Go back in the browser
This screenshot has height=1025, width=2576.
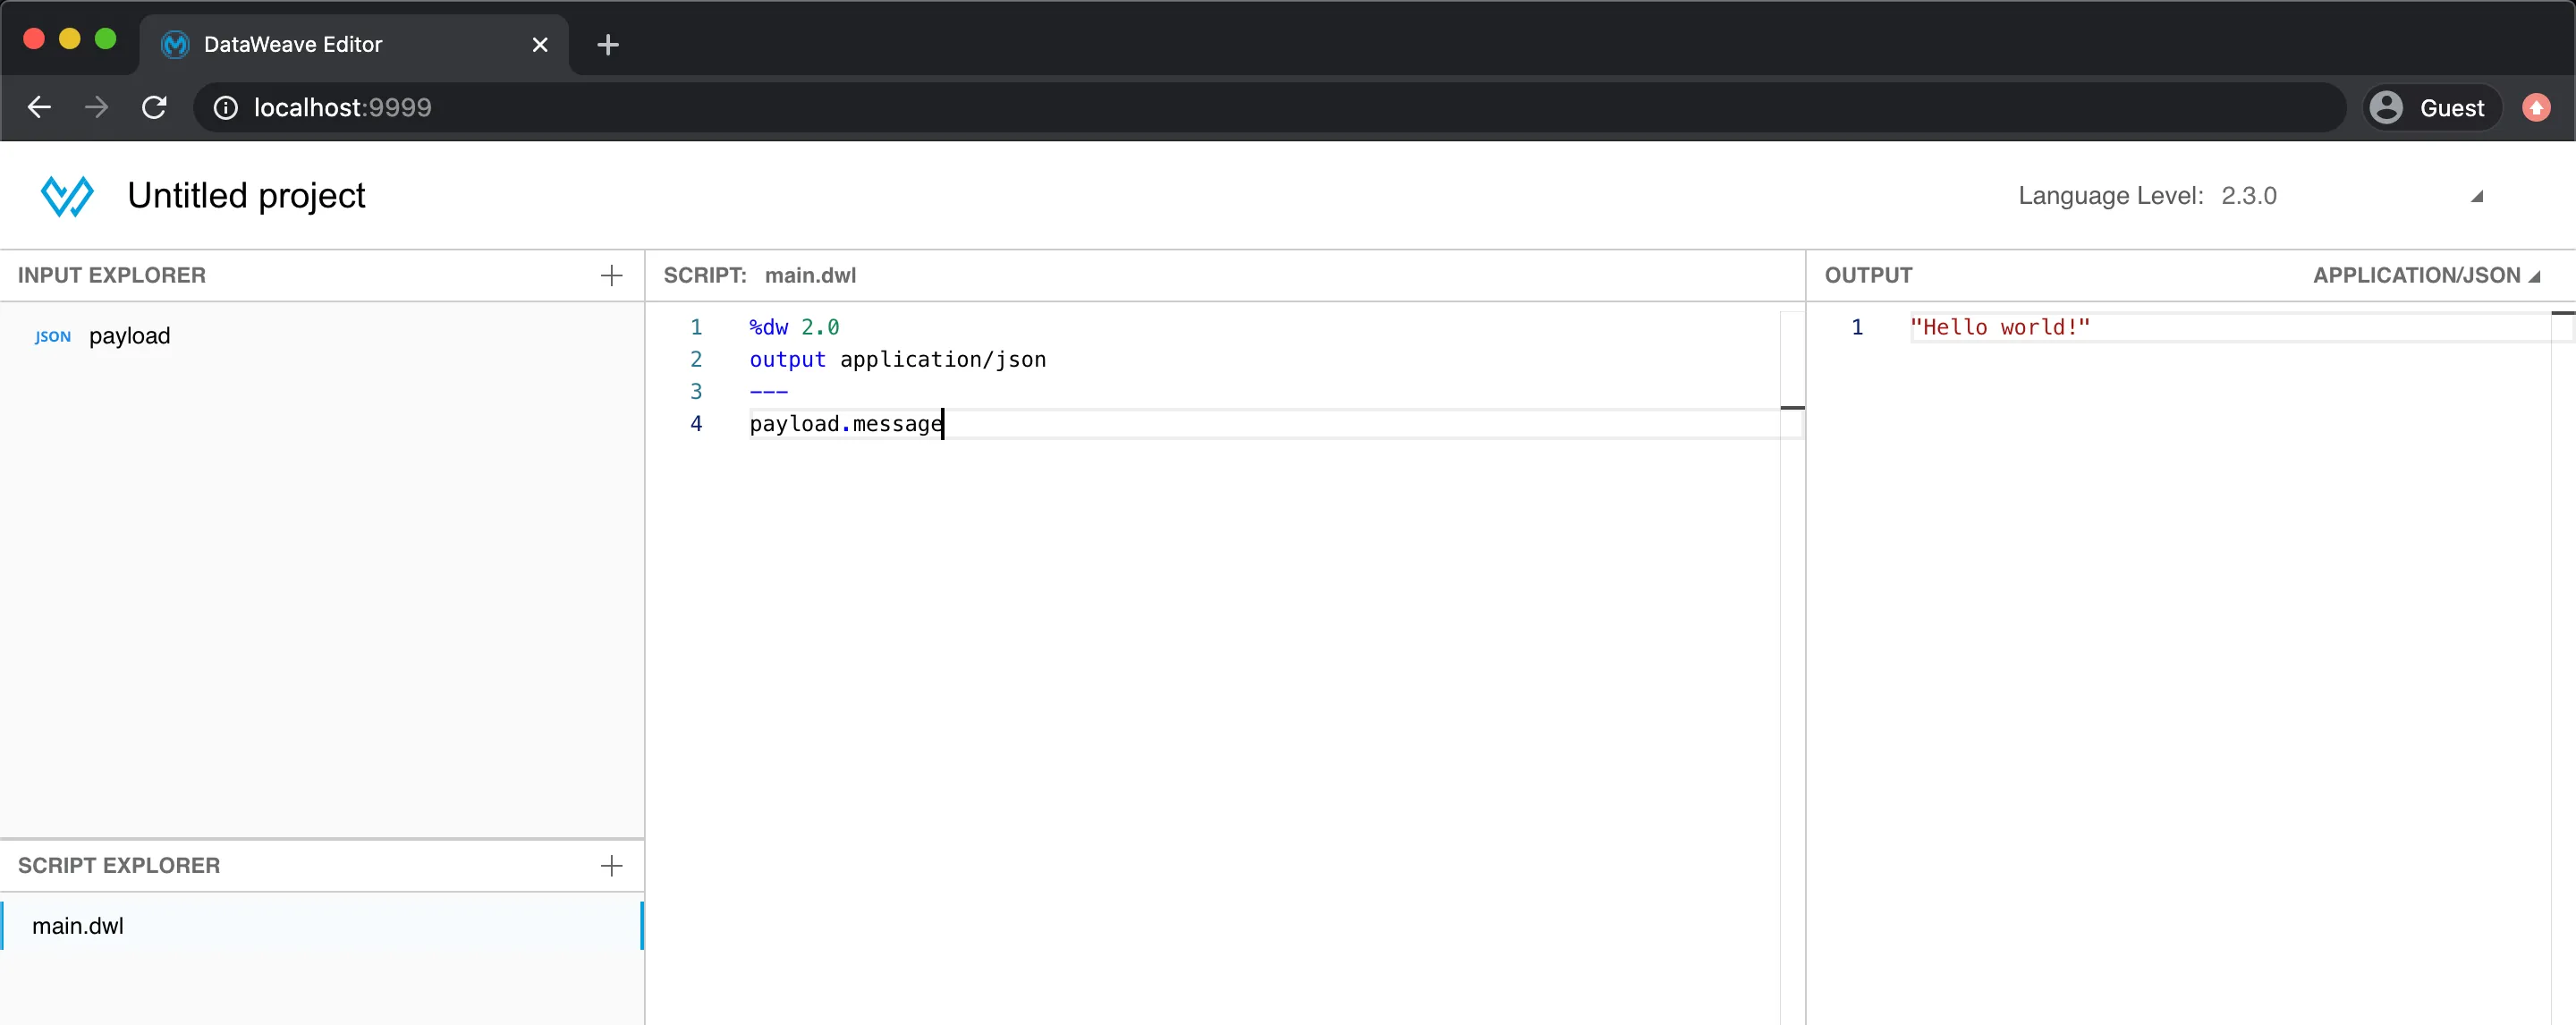[39, 107]
